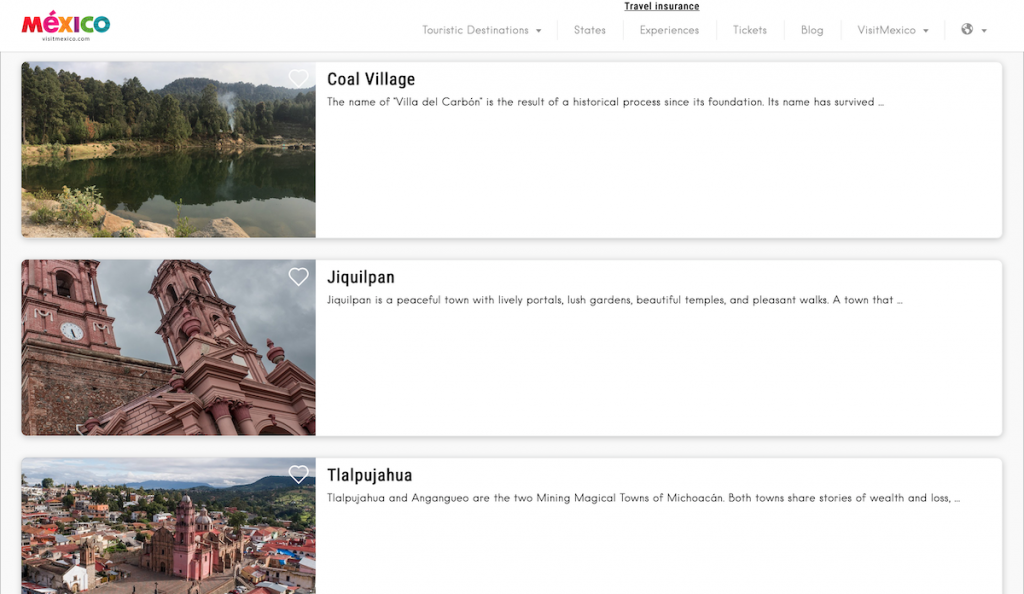Click the Coal Village lake photo
Image resolution: width=1024 pixels, height=594 pixels.
click(x=168, y=149)
